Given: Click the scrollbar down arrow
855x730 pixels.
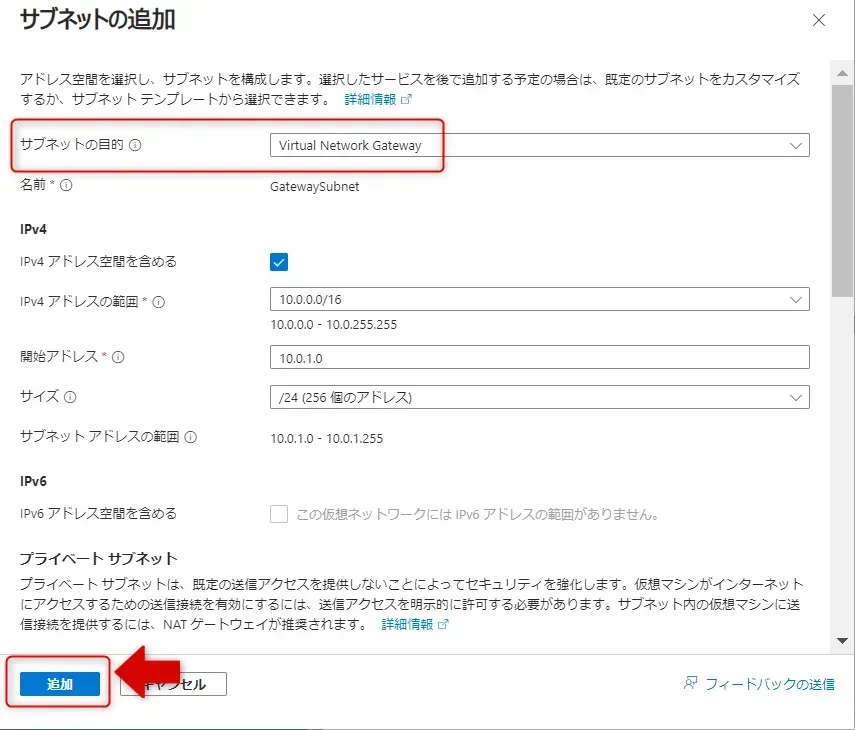Looking at the screenshot, I should tap(842, 641).
